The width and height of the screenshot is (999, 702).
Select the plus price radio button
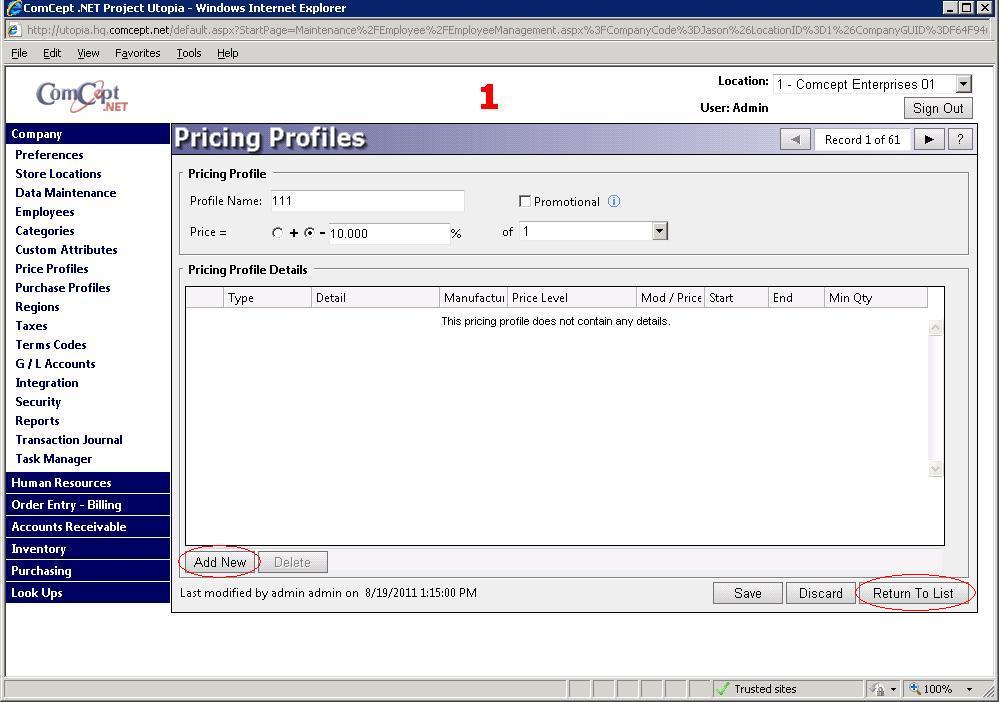click(x=278, y=233)
